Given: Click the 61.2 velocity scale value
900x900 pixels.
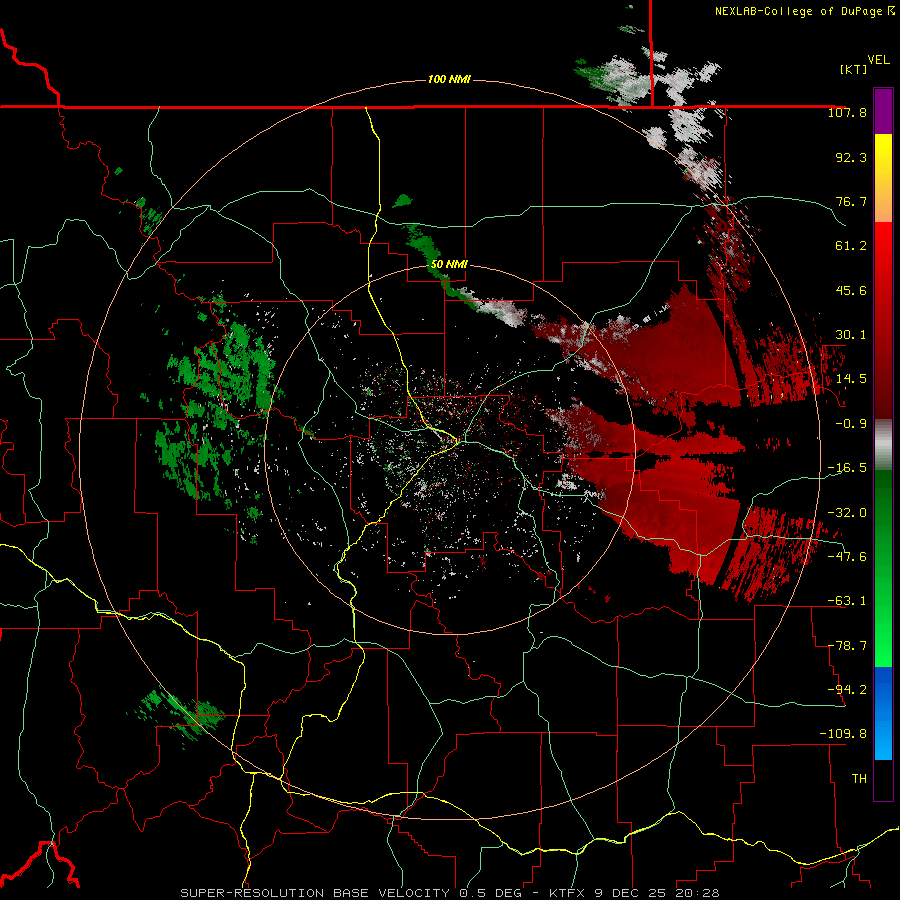Looking at the screenshot, I should [851, 246].
